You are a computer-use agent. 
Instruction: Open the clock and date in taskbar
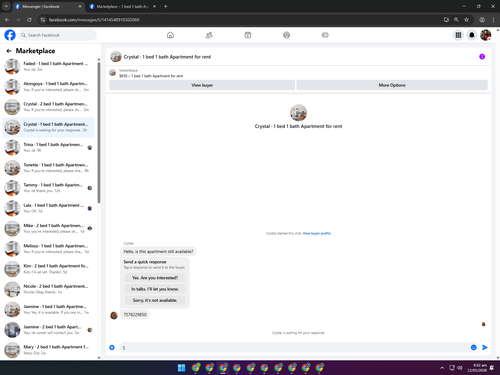coord(477,368)
